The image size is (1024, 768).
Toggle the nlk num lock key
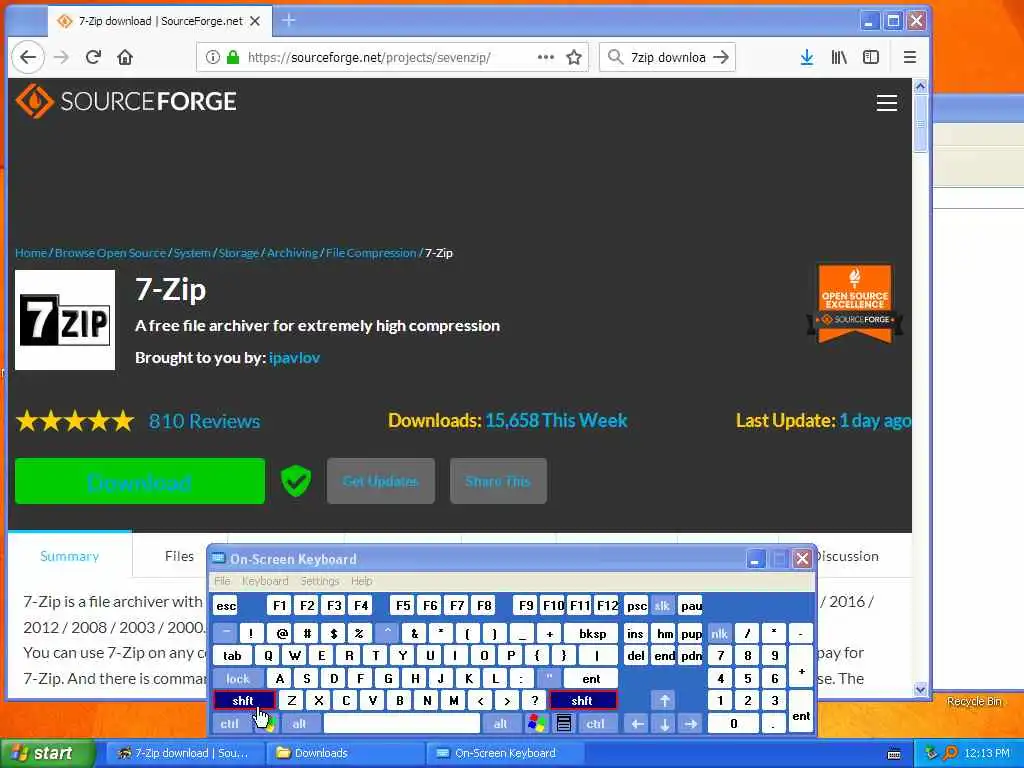coord(719,633)
